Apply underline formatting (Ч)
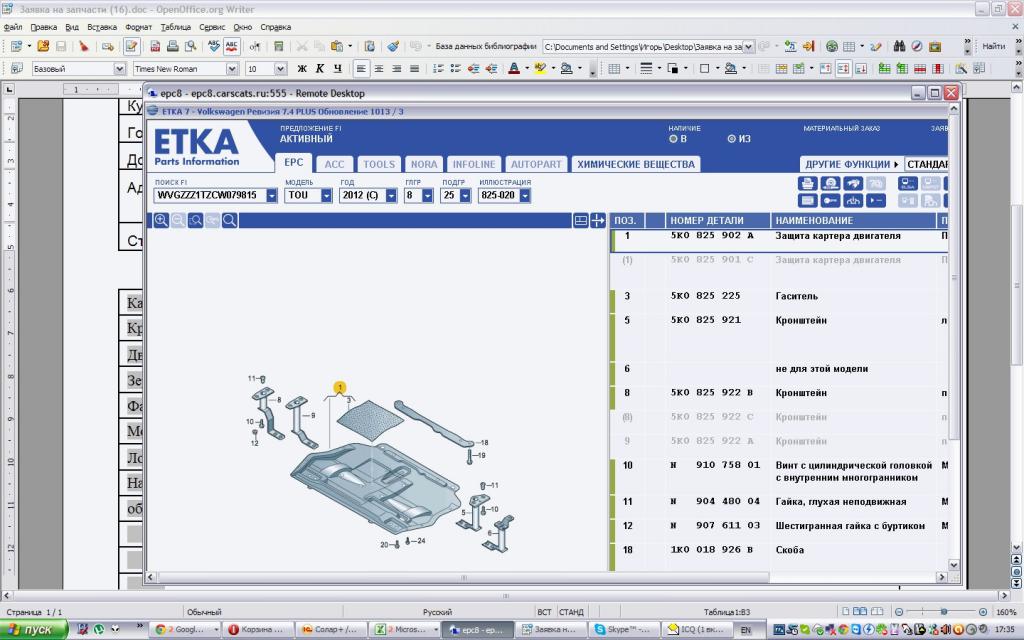 [337, 69]
